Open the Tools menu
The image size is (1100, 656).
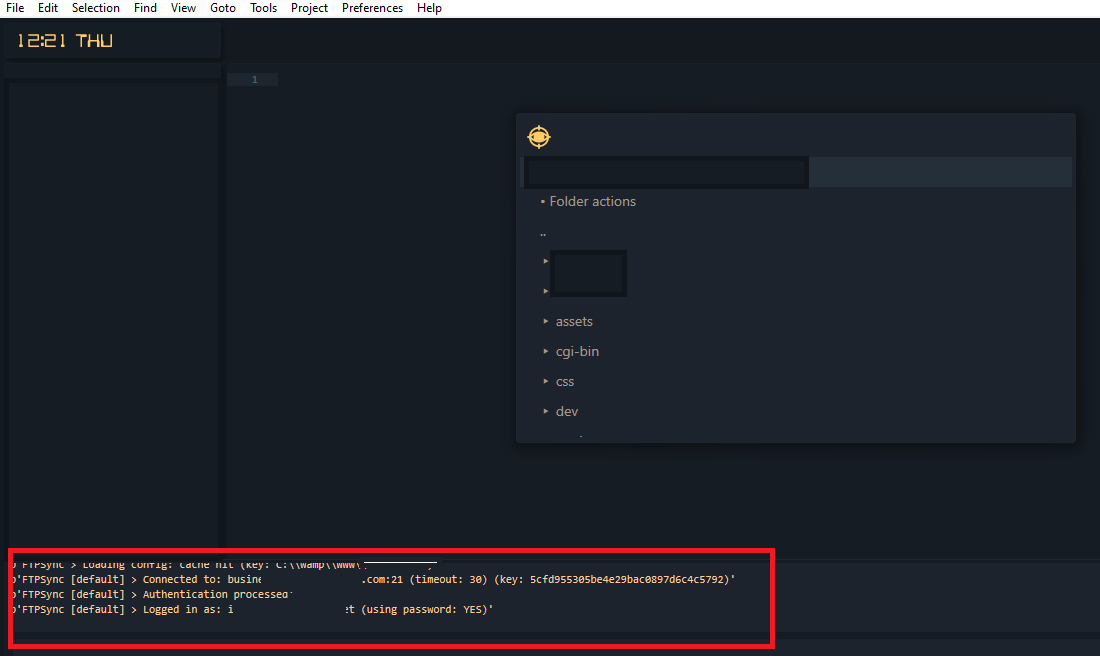263,8
